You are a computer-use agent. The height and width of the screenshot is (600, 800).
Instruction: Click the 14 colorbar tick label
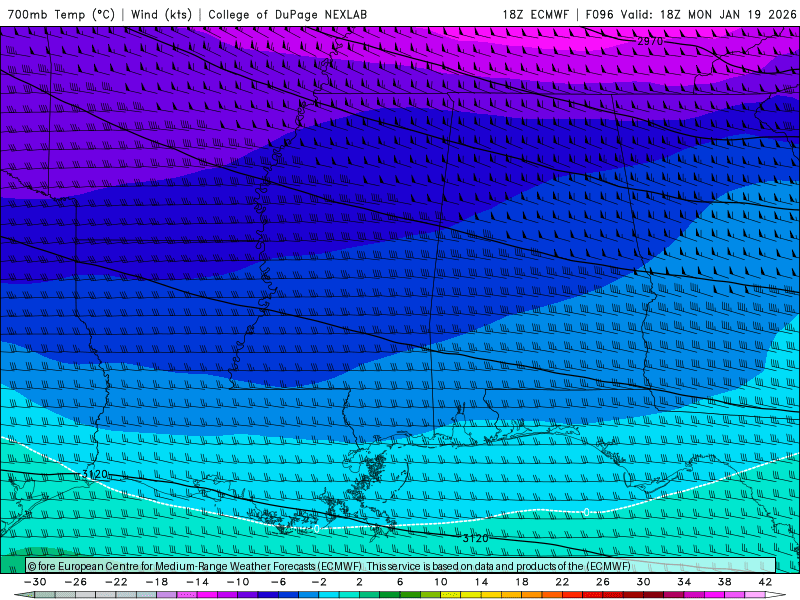pyautogui.click(x=481, y=582)
